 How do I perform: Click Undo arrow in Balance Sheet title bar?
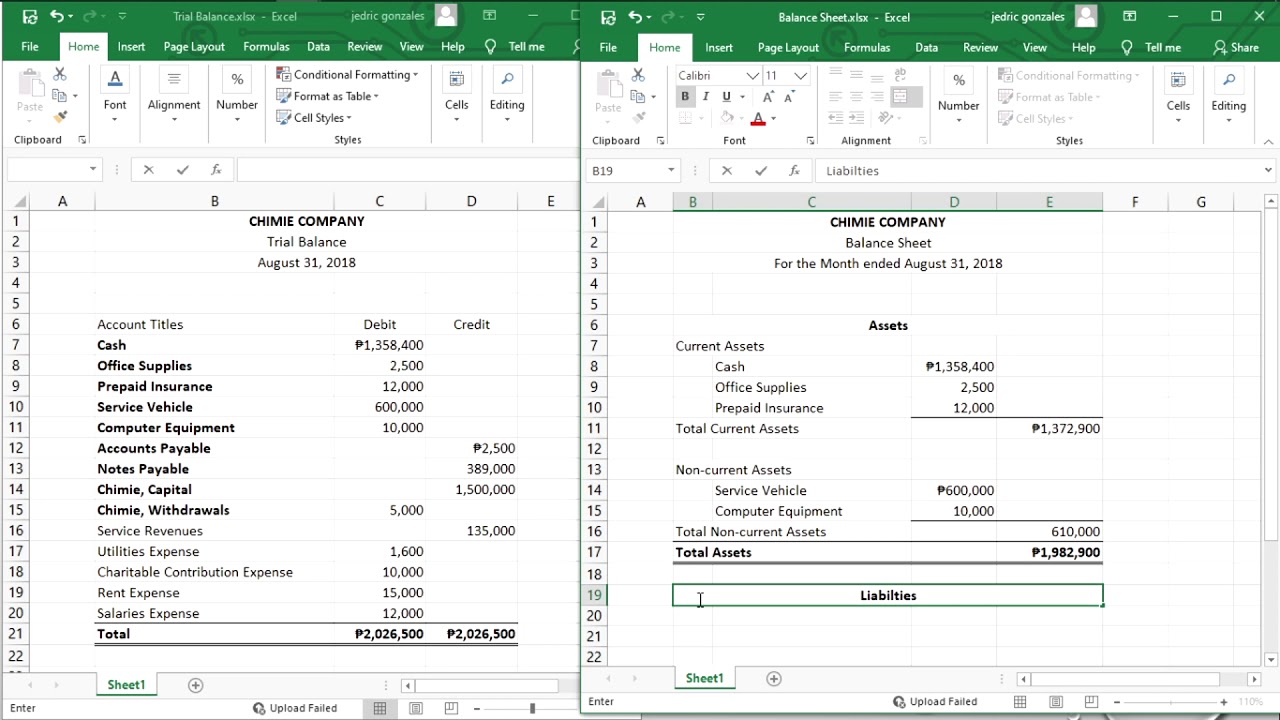[x=635, y=17]
